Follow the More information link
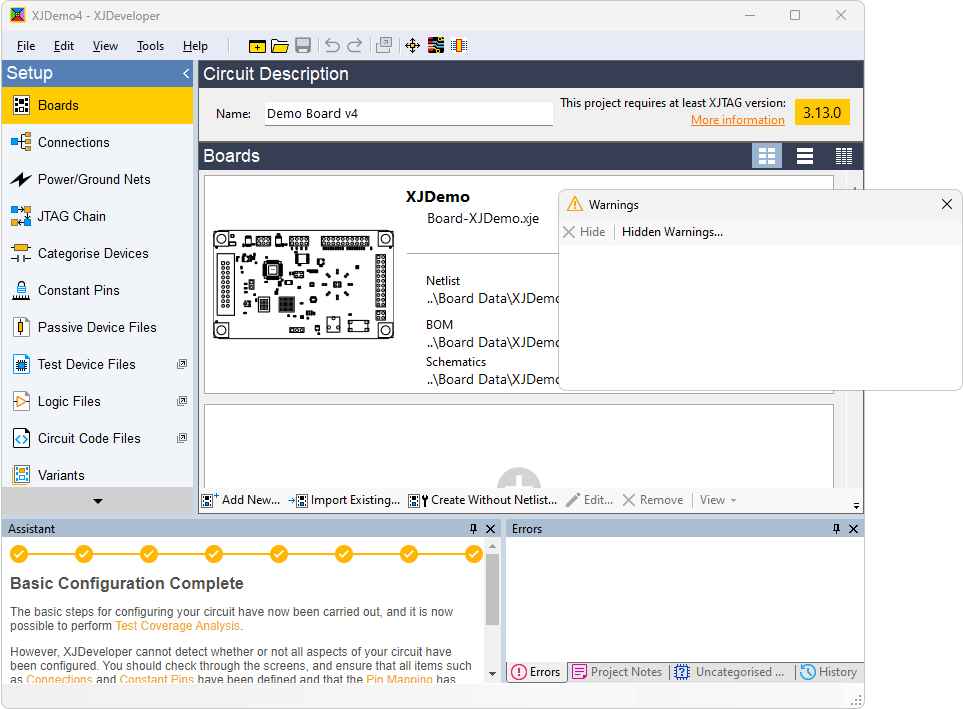This screenshot has height=709, width=963. pyautogui.click(x=737, y=120)
